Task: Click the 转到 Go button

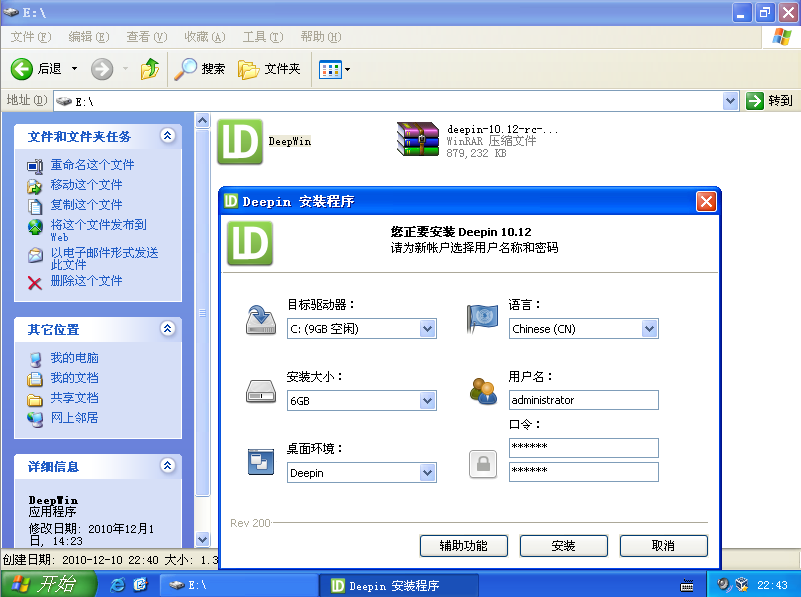Action: pyautogui.click(x=769, y=101)
